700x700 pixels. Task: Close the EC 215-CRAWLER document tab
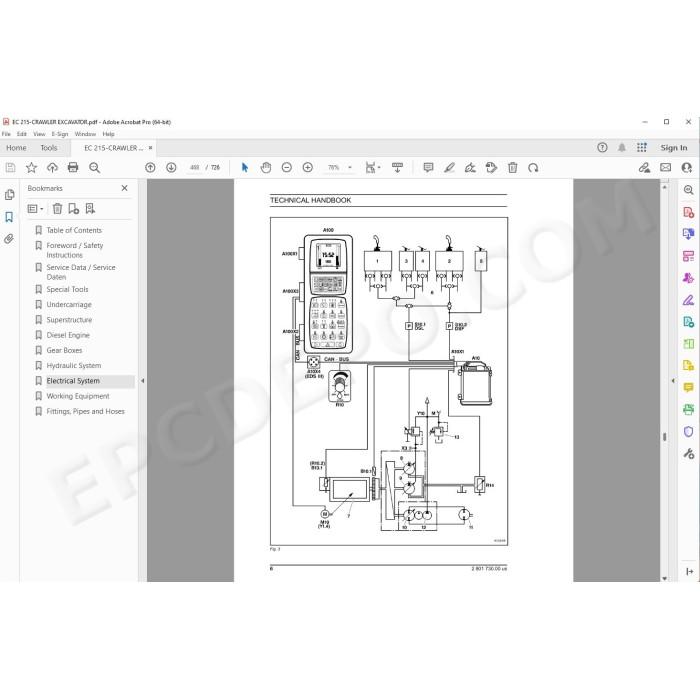click(150, 148)
